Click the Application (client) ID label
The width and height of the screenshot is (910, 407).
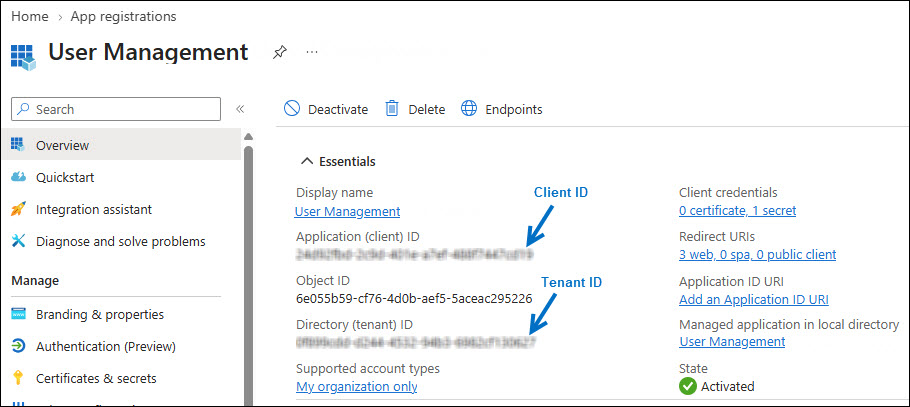(358, 236)
